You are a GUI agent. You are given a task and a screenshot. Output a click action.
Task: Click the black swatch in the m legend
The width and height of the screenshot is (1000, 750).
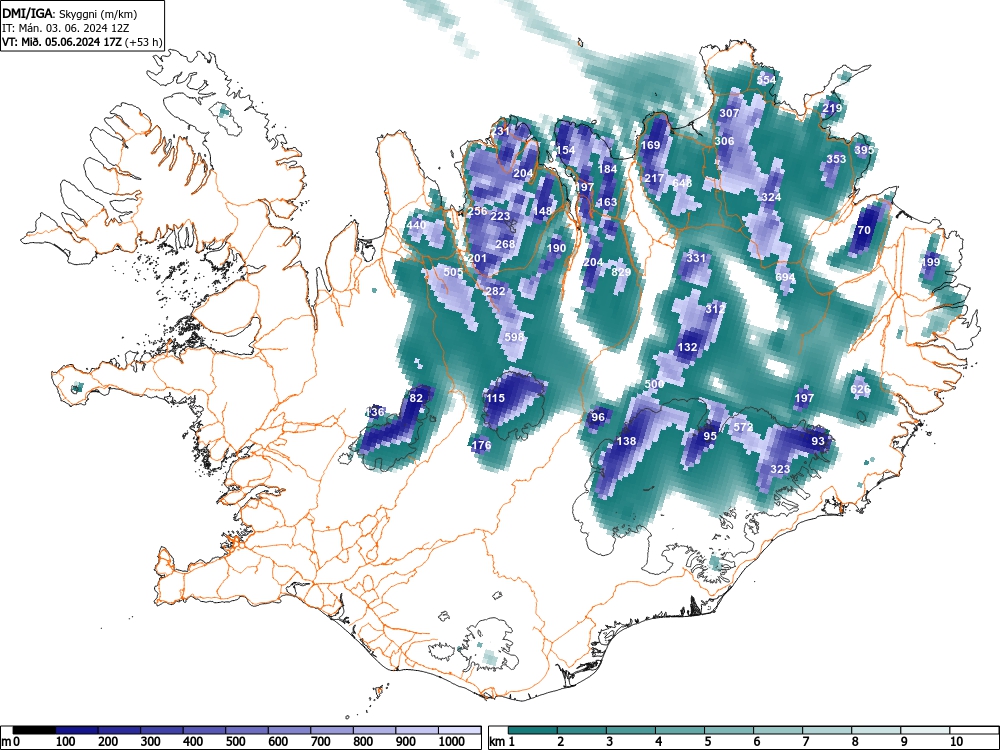click(x=34, y=730)
